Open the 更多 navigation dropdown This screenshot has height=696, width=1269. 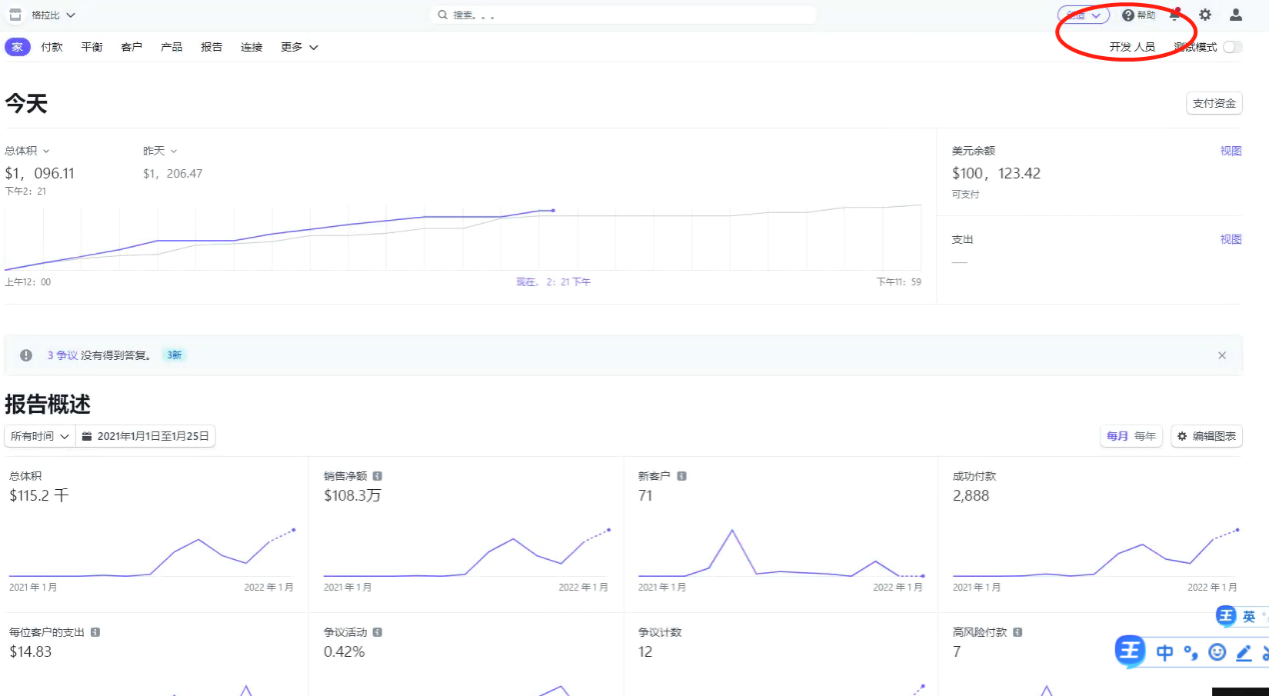tap(299, 47)
